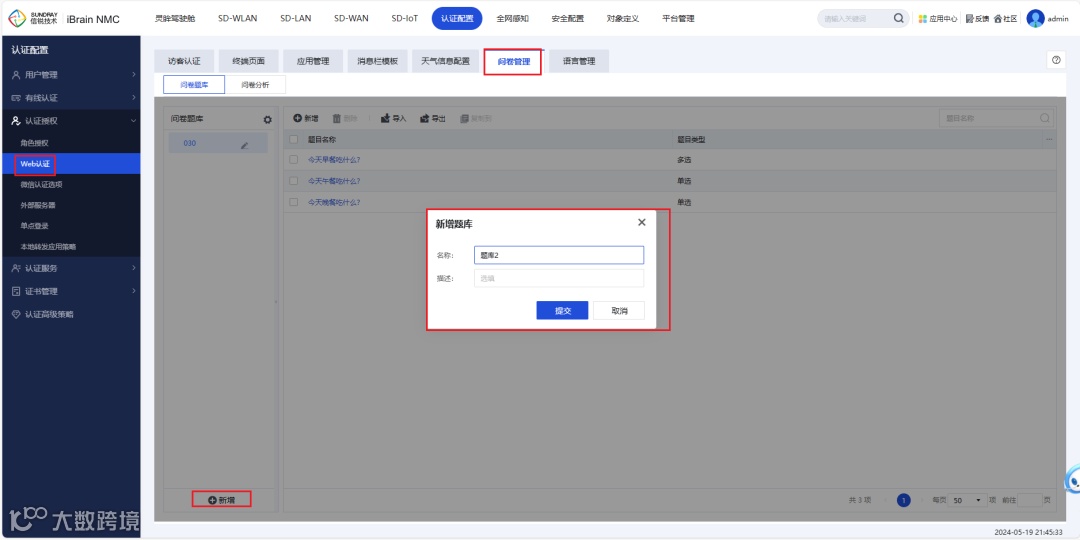
Task: Switch to 问卷分析 sub-tab
Action: 255,85
